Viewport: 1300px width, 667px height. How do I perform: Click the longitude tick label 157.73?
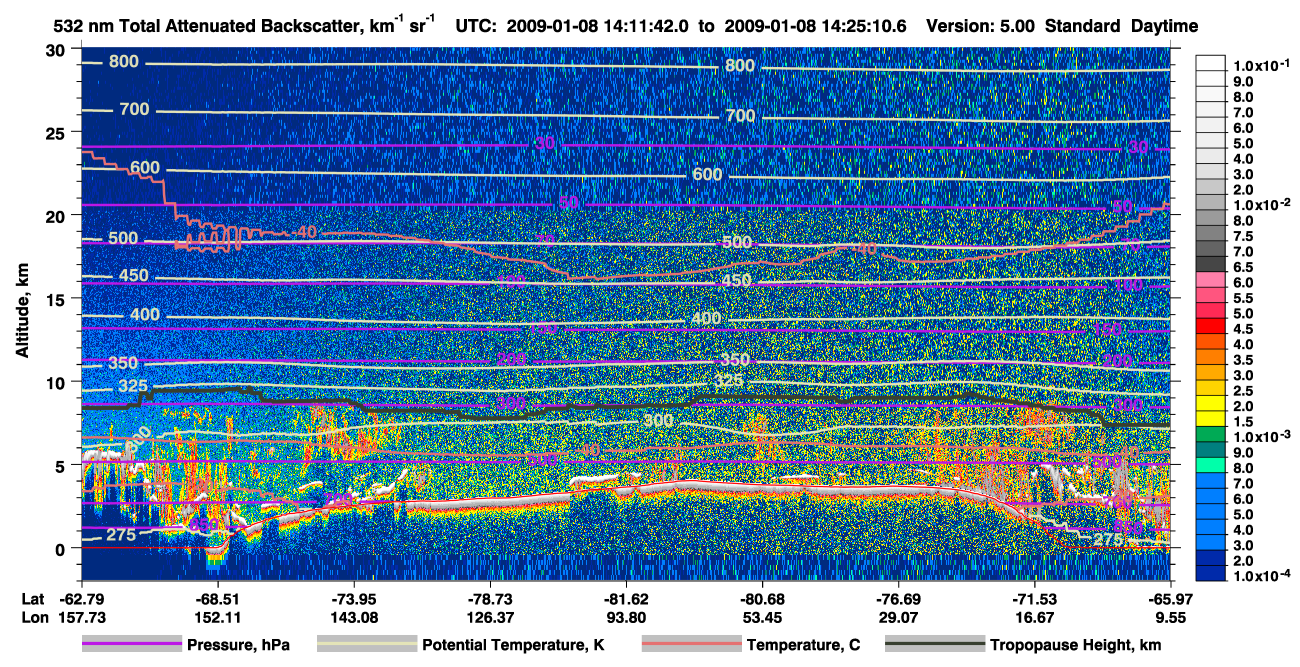(82, 617)
